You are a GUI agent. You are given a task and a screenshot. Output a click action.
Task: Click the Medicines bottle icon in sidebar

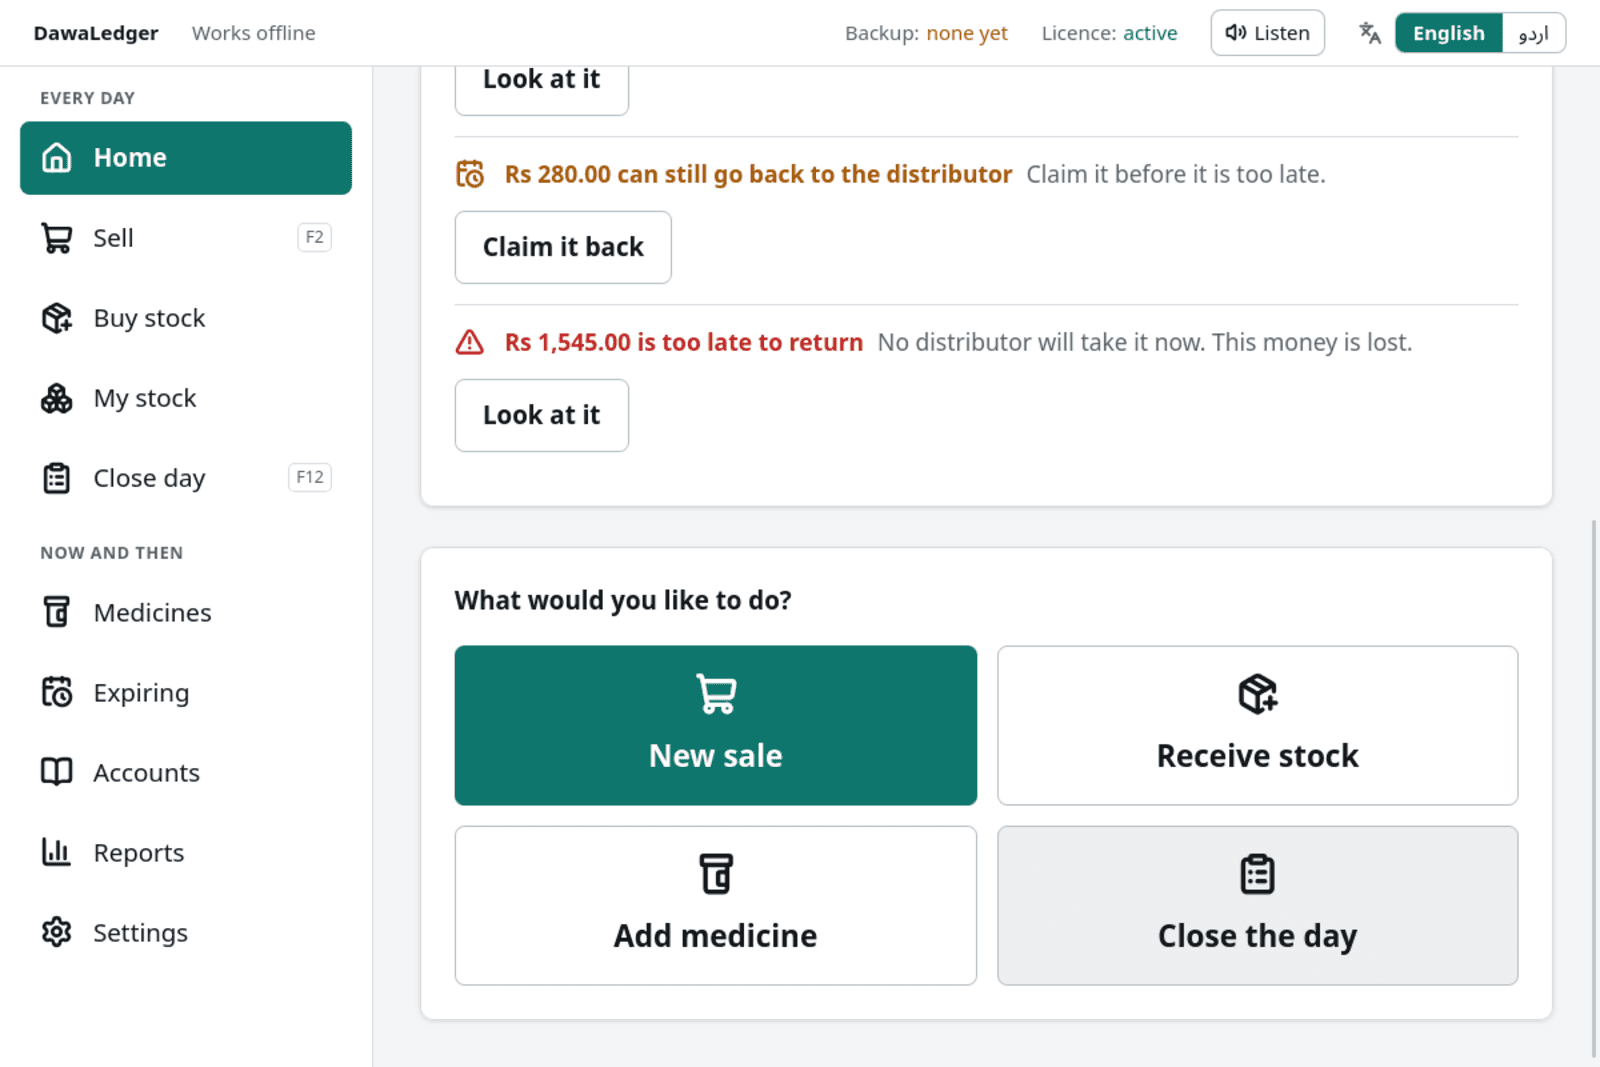tap(57, 612)
